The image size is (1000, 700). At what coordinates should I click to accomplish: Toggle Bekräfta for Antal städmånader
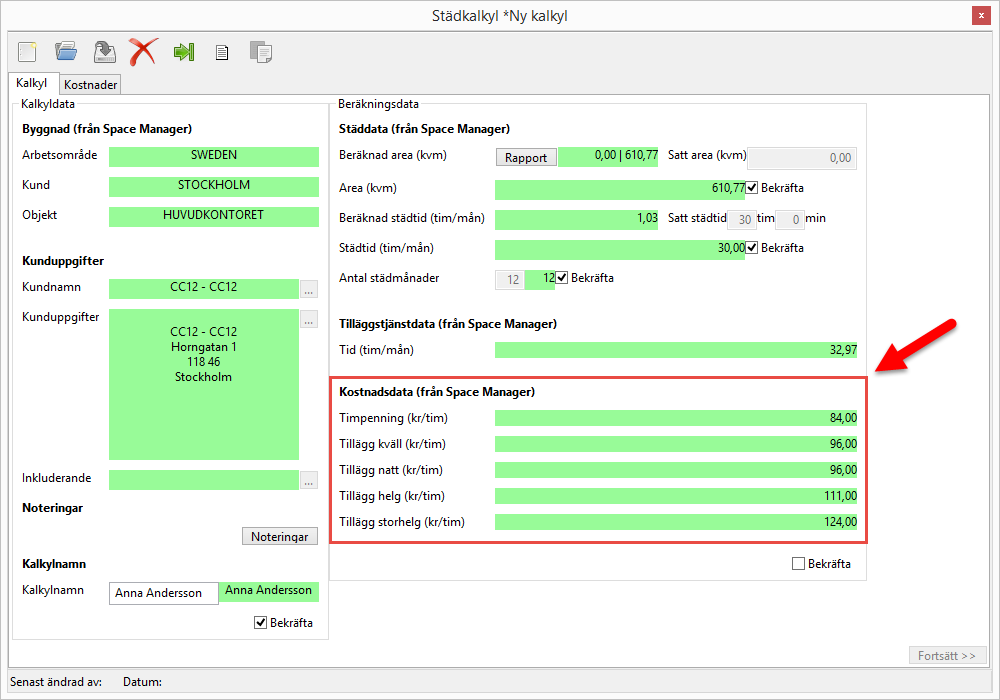562,278
